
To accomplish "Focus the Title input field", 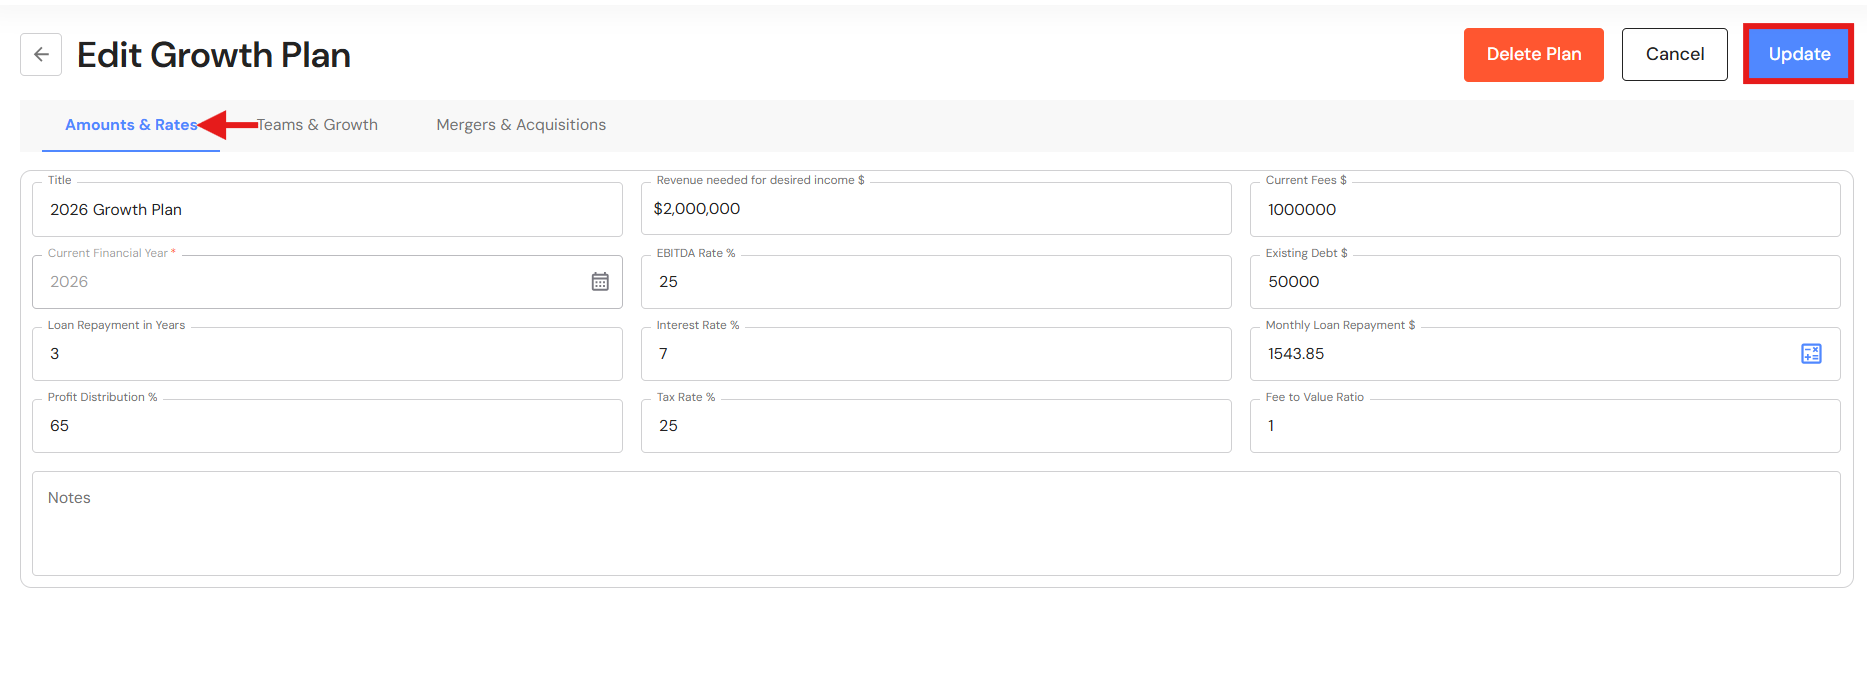I will tap(327, 210).
